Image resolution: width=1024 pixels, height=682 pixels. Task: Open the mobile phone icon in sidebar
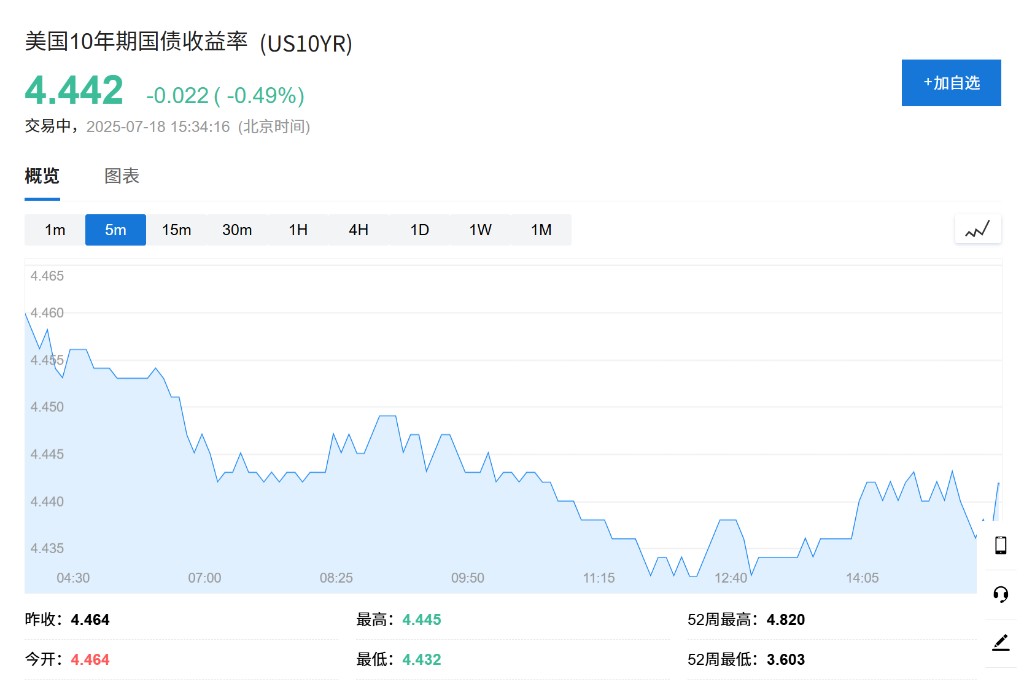click(x=1000, y=545)
